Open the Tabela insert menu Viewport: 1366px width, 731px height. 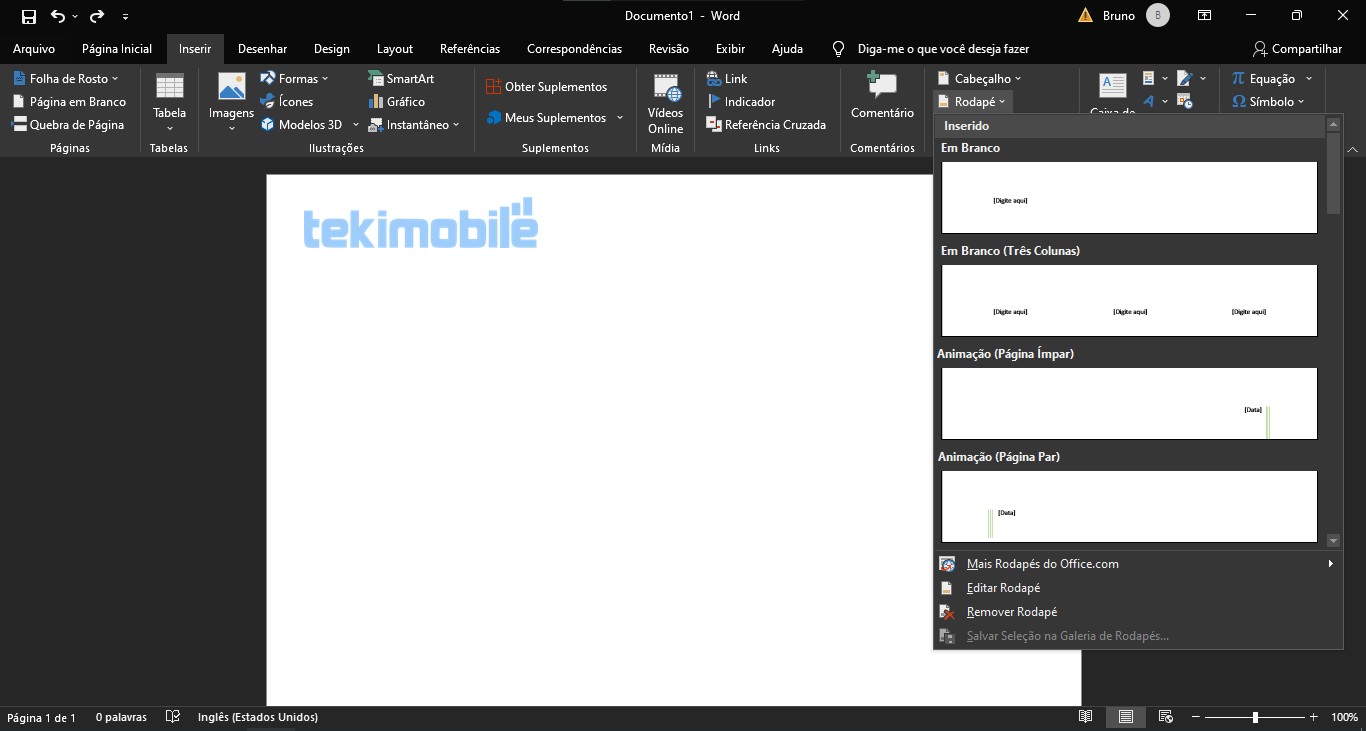click(x=170, y=102)
